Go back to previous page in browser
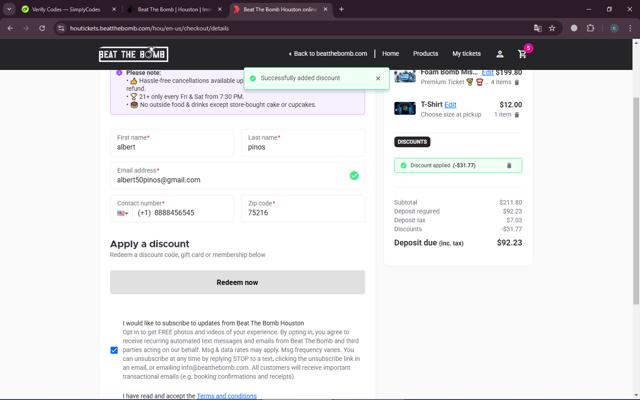Viewport: 640px width, 400px height. [x=10, y=28]
